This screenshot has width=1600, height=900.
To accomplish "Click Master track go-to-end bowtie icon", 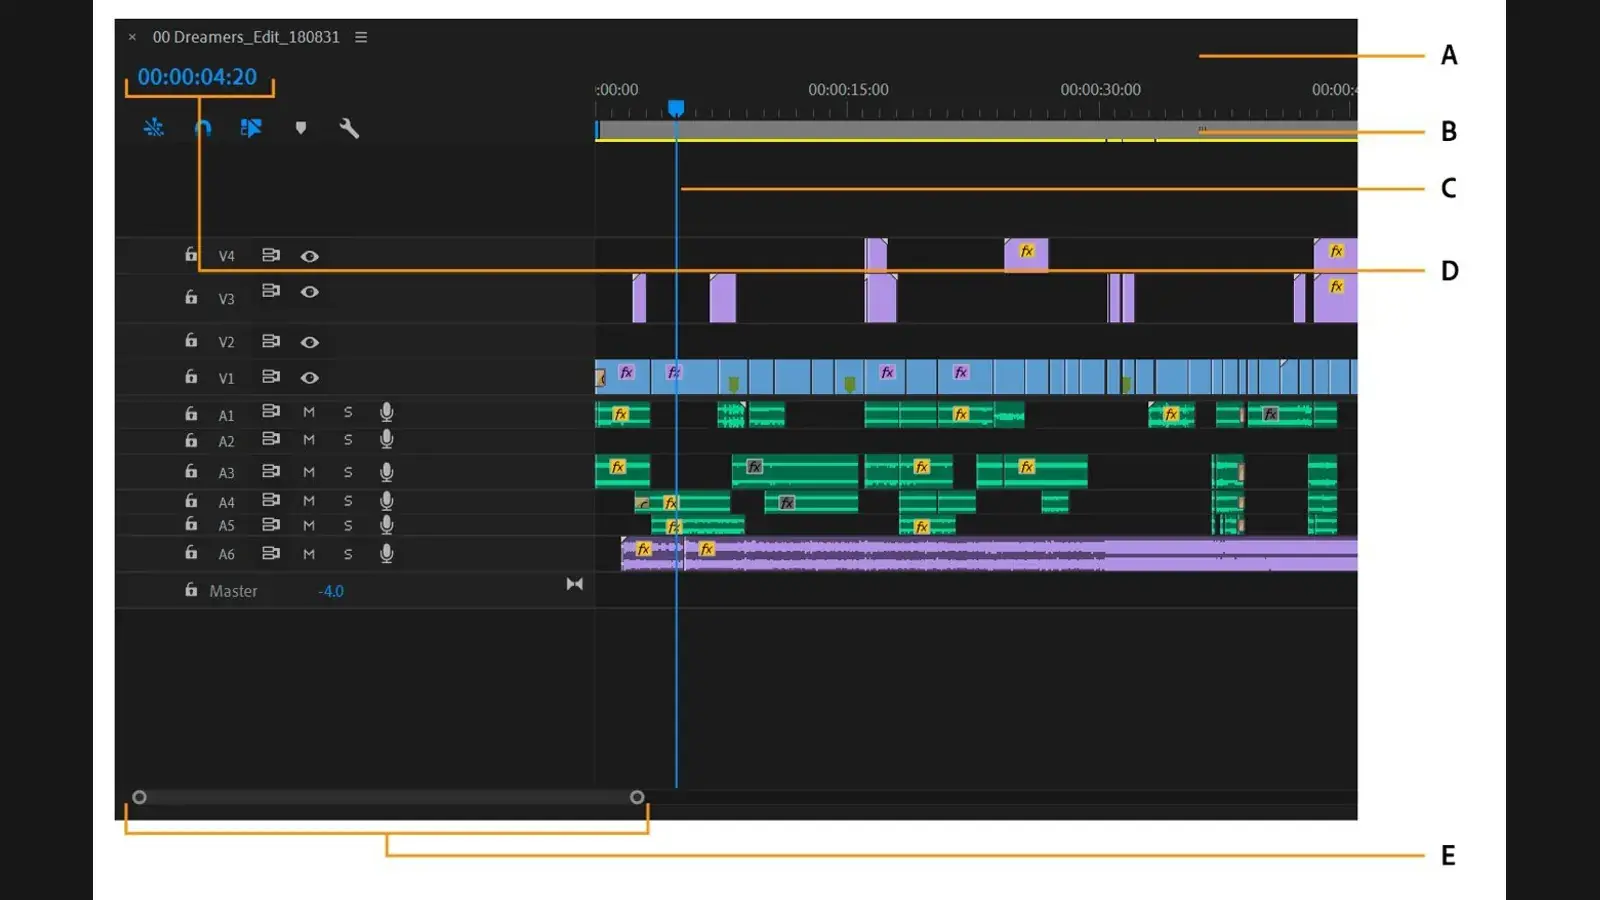I will click(x=574, y=584).
